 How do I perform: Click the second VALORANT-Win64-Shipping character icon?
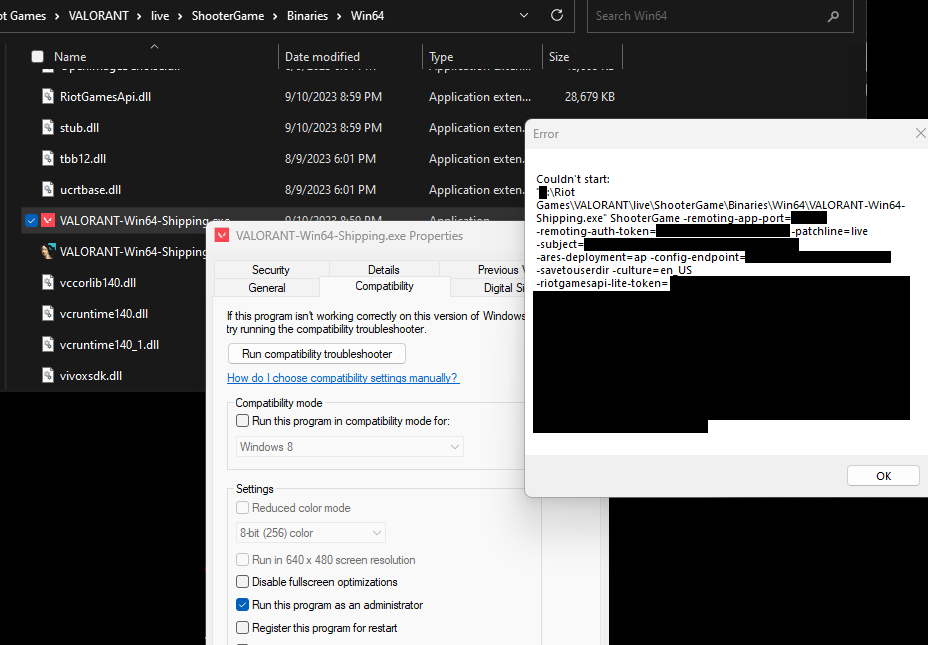click(x=48, y=251)
